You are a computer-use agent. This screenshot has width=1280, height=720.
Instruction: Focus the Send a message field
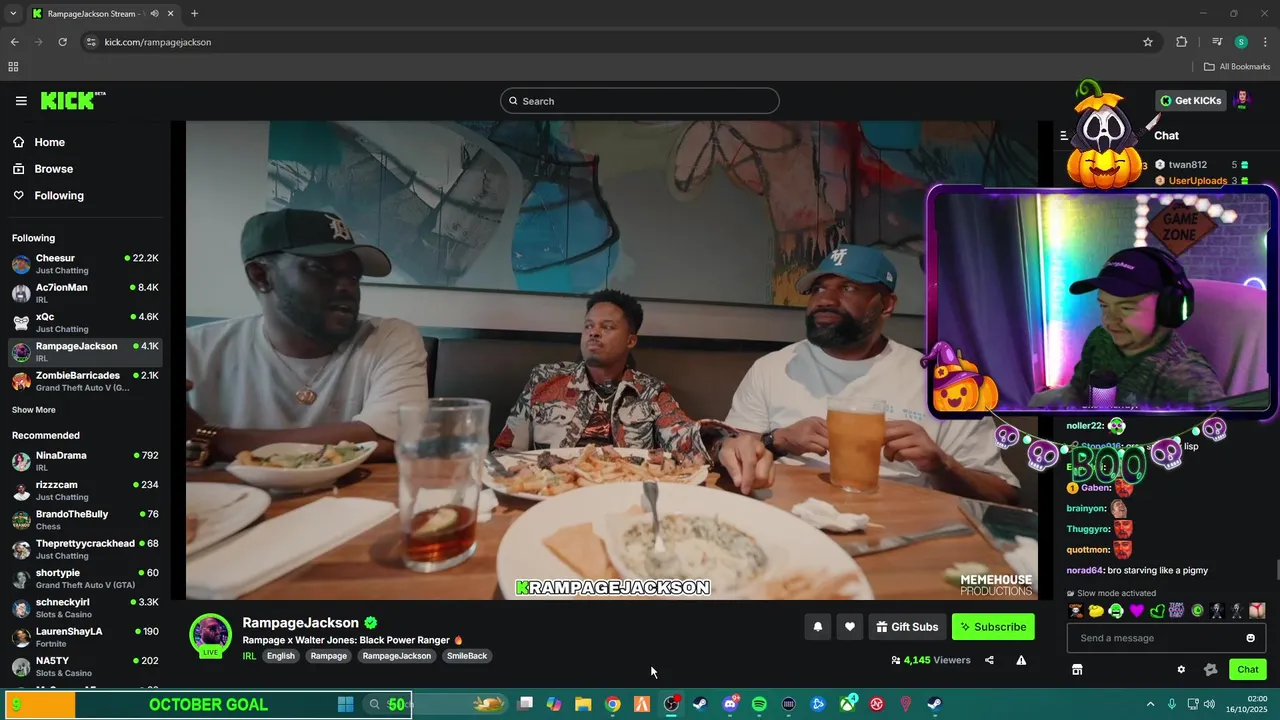click(1166, 638)
